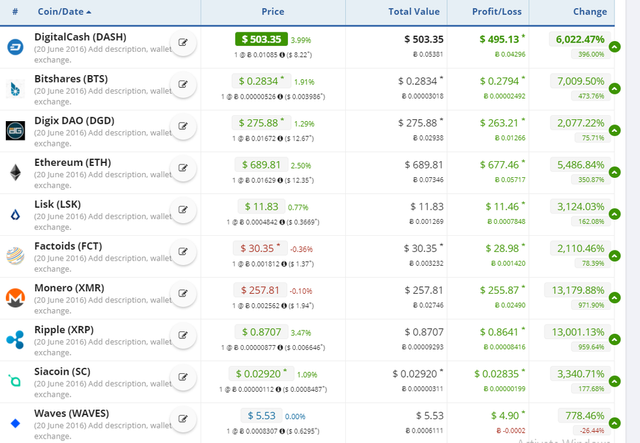Edit the Siacoin (SC) entry
Screen dimensions: 640x443
(x=183, y=377)
